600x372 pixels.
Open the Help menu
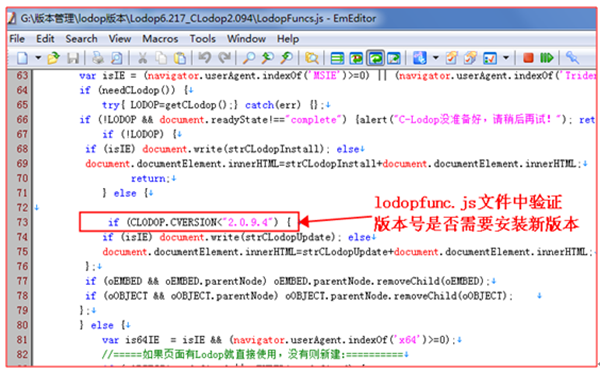tap(288, 39)
